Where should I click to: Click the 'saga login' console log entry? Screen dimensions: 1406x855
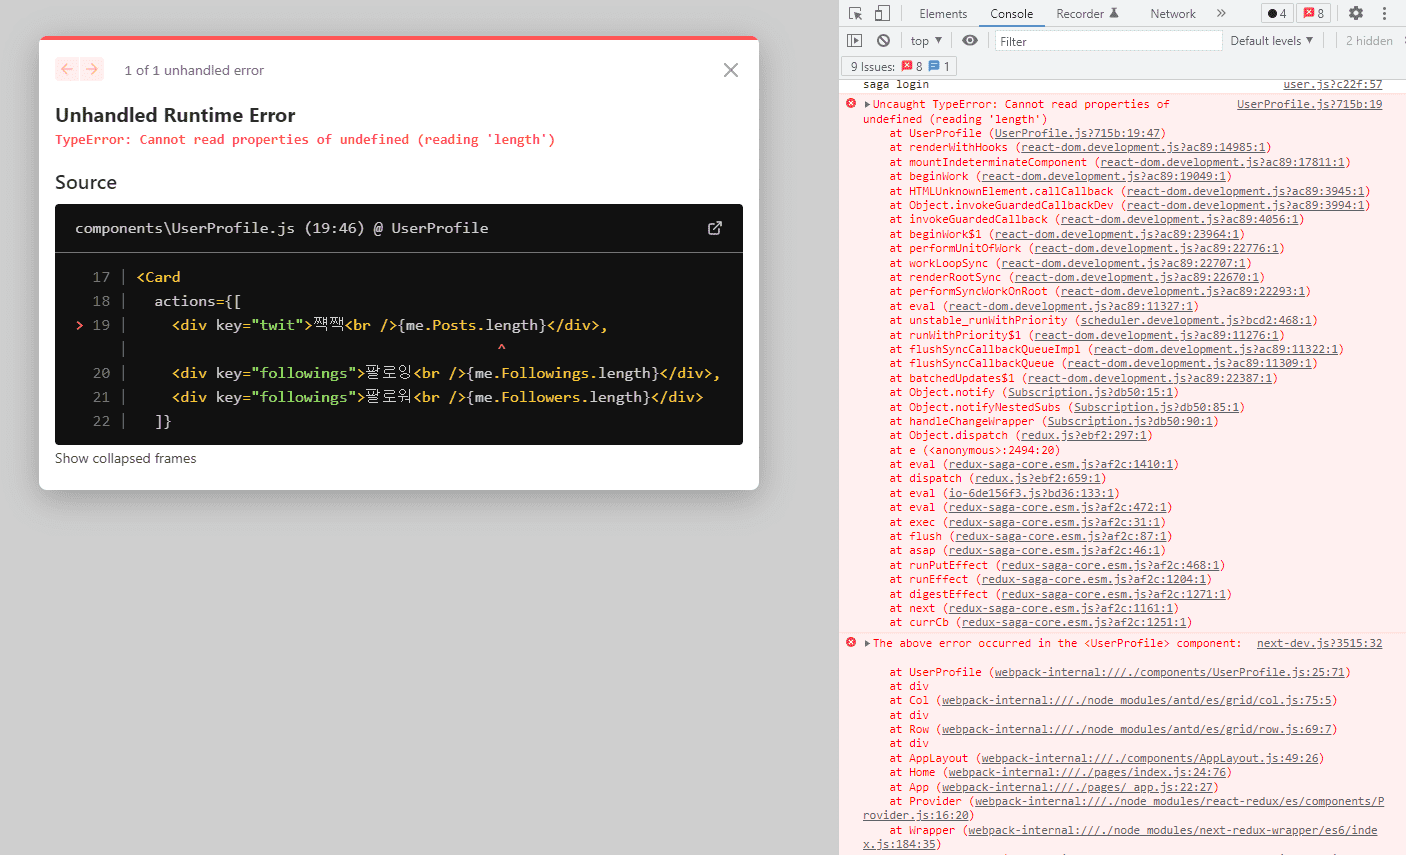click(896, 85)
